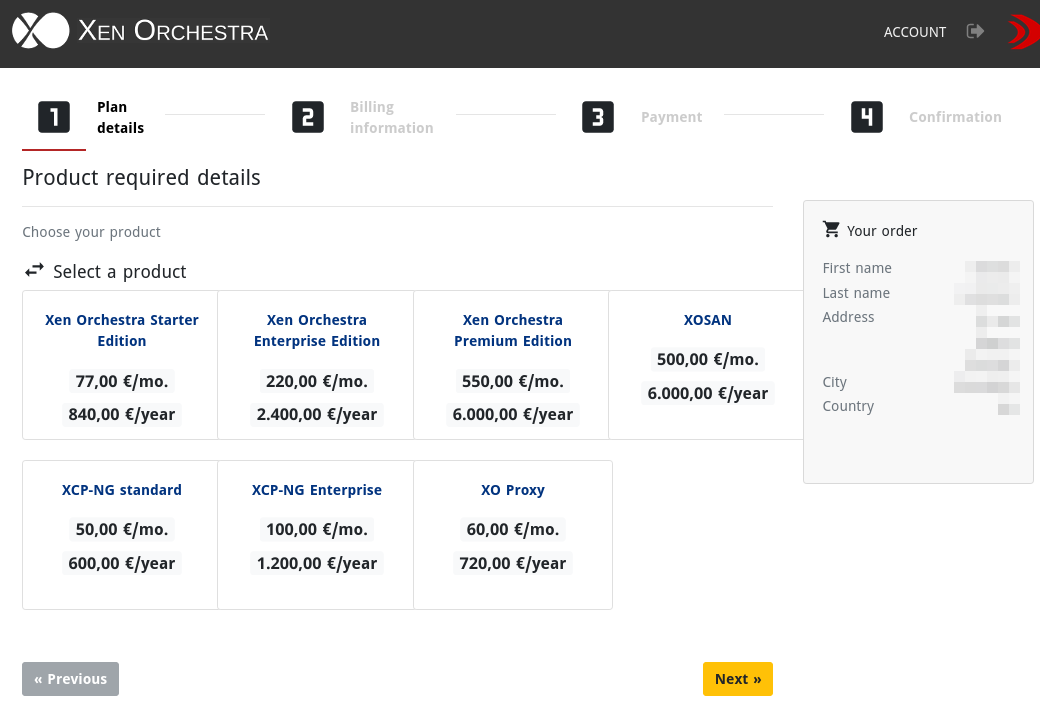Click the Previous button
The height and width of the screenshot is (708, 1040).
point(70,679)
